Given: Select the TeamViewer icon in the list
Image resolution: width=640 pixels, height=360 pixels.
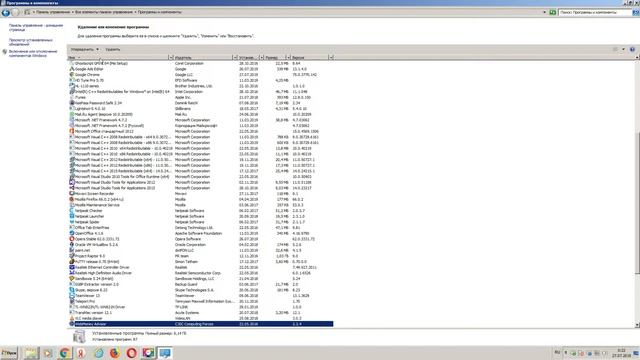Looking at the screenshot, I should pos(72,296).
